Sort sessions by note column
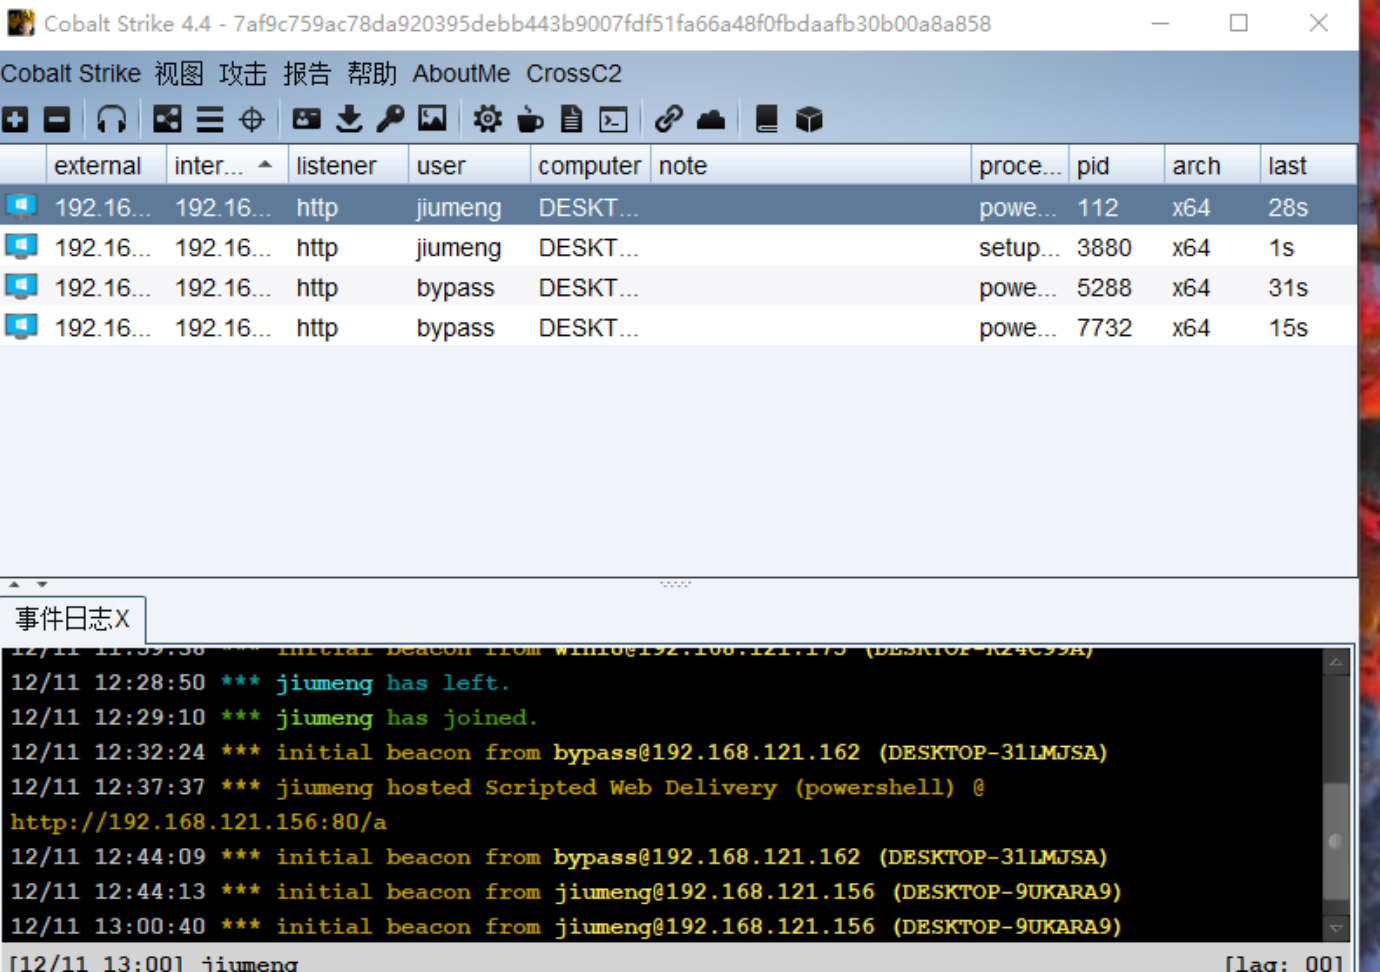The height and width of the screenshot is (972, 1380). pyautogui.click(x=810, y=165)
